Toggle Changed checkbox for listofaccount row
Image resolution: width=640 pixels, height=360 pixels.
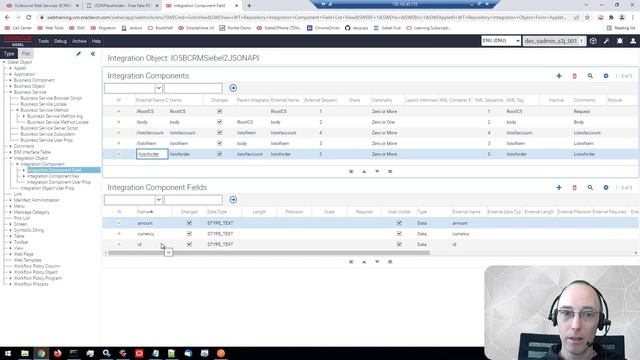tap(220, 132)
